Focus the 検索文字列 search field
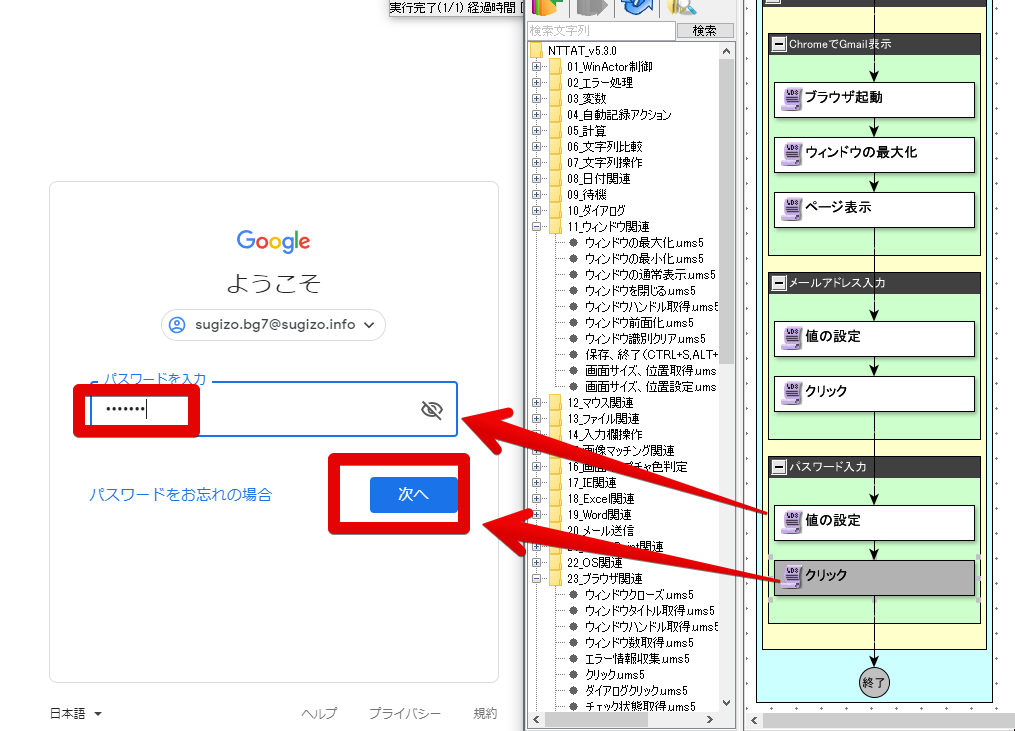Screen dimensions: 1015x731 [601, 30]
